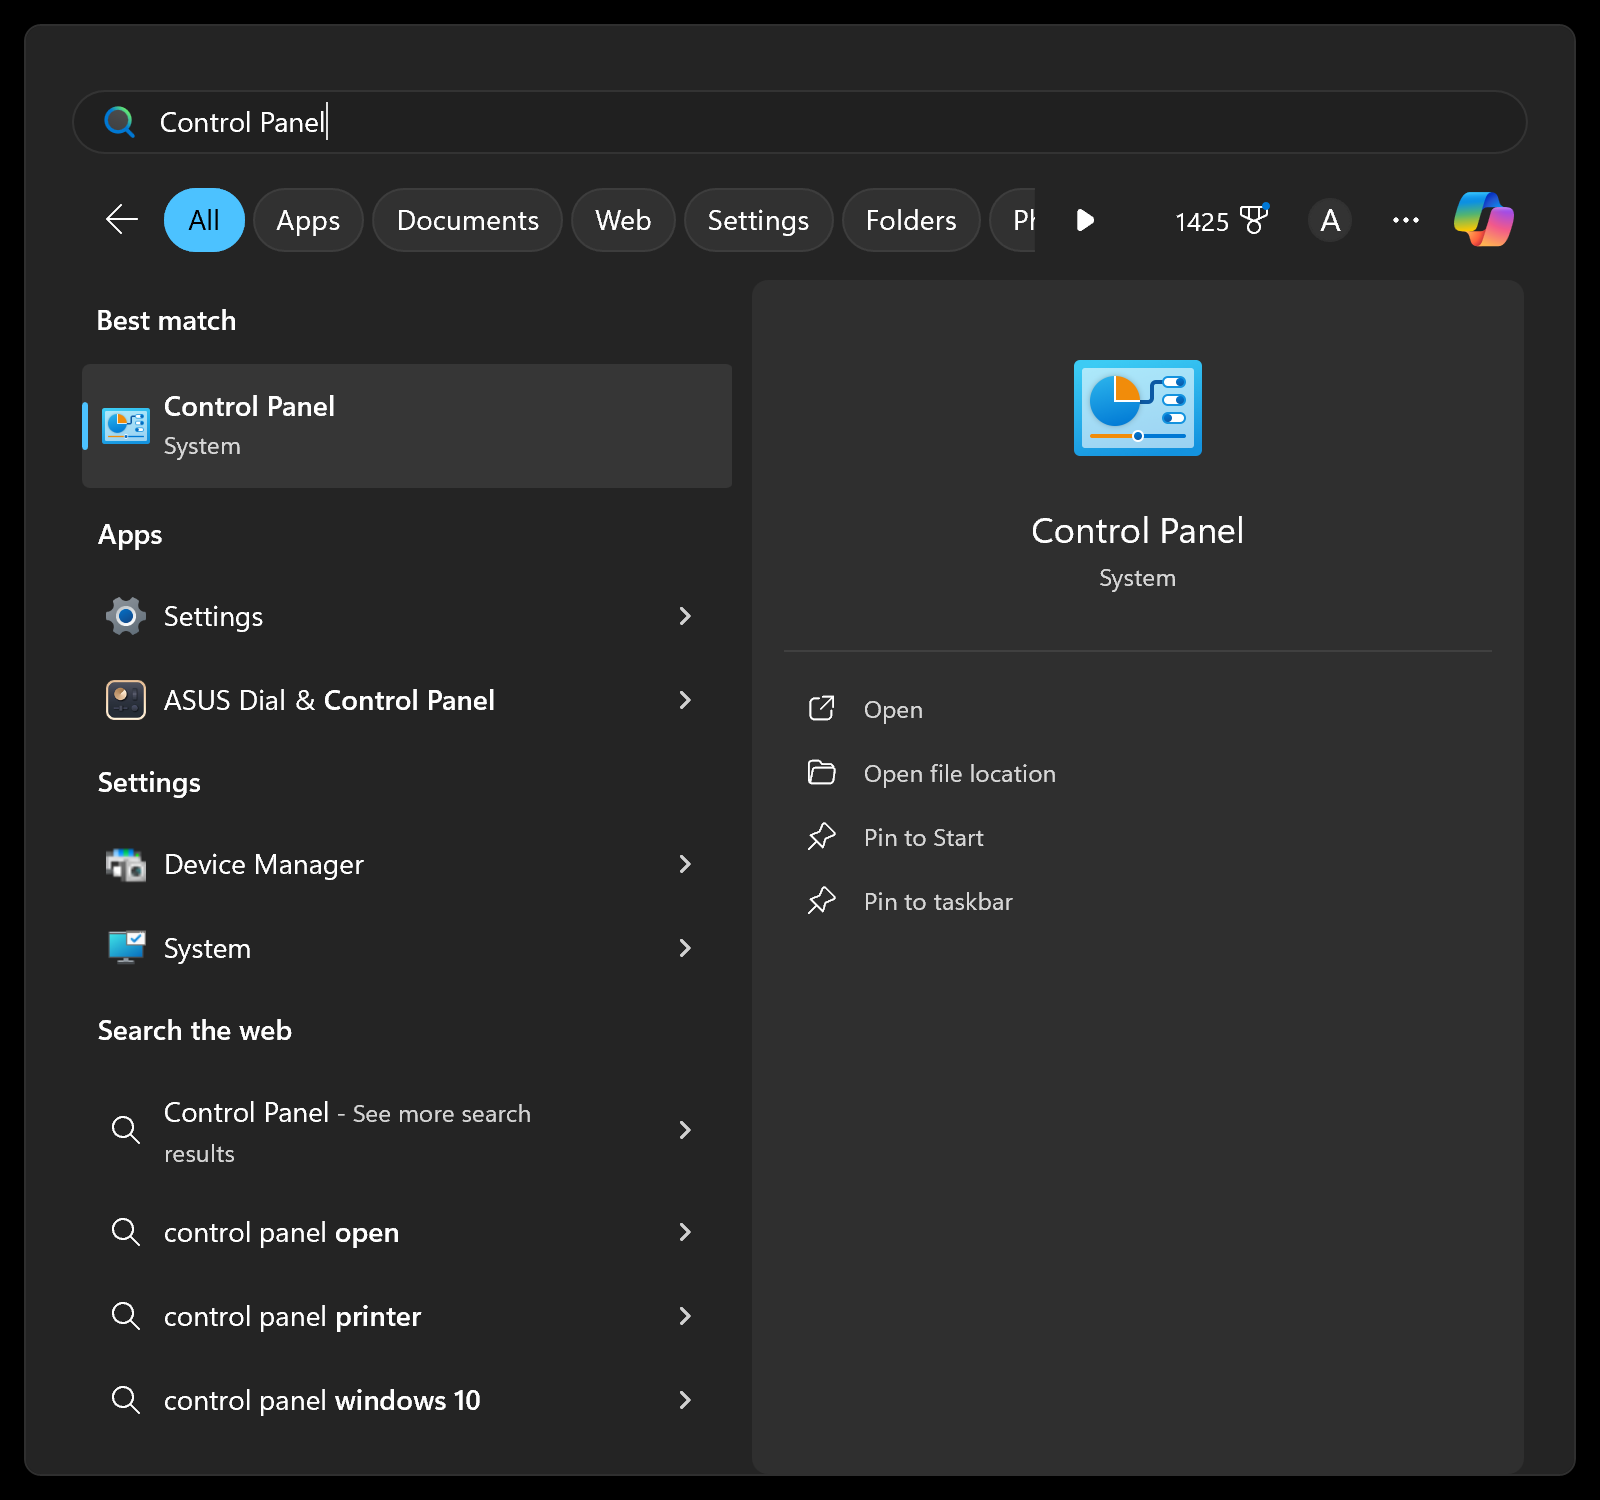Click the Device Manager icon
1600x1500 pixels.
coord(126,864)
